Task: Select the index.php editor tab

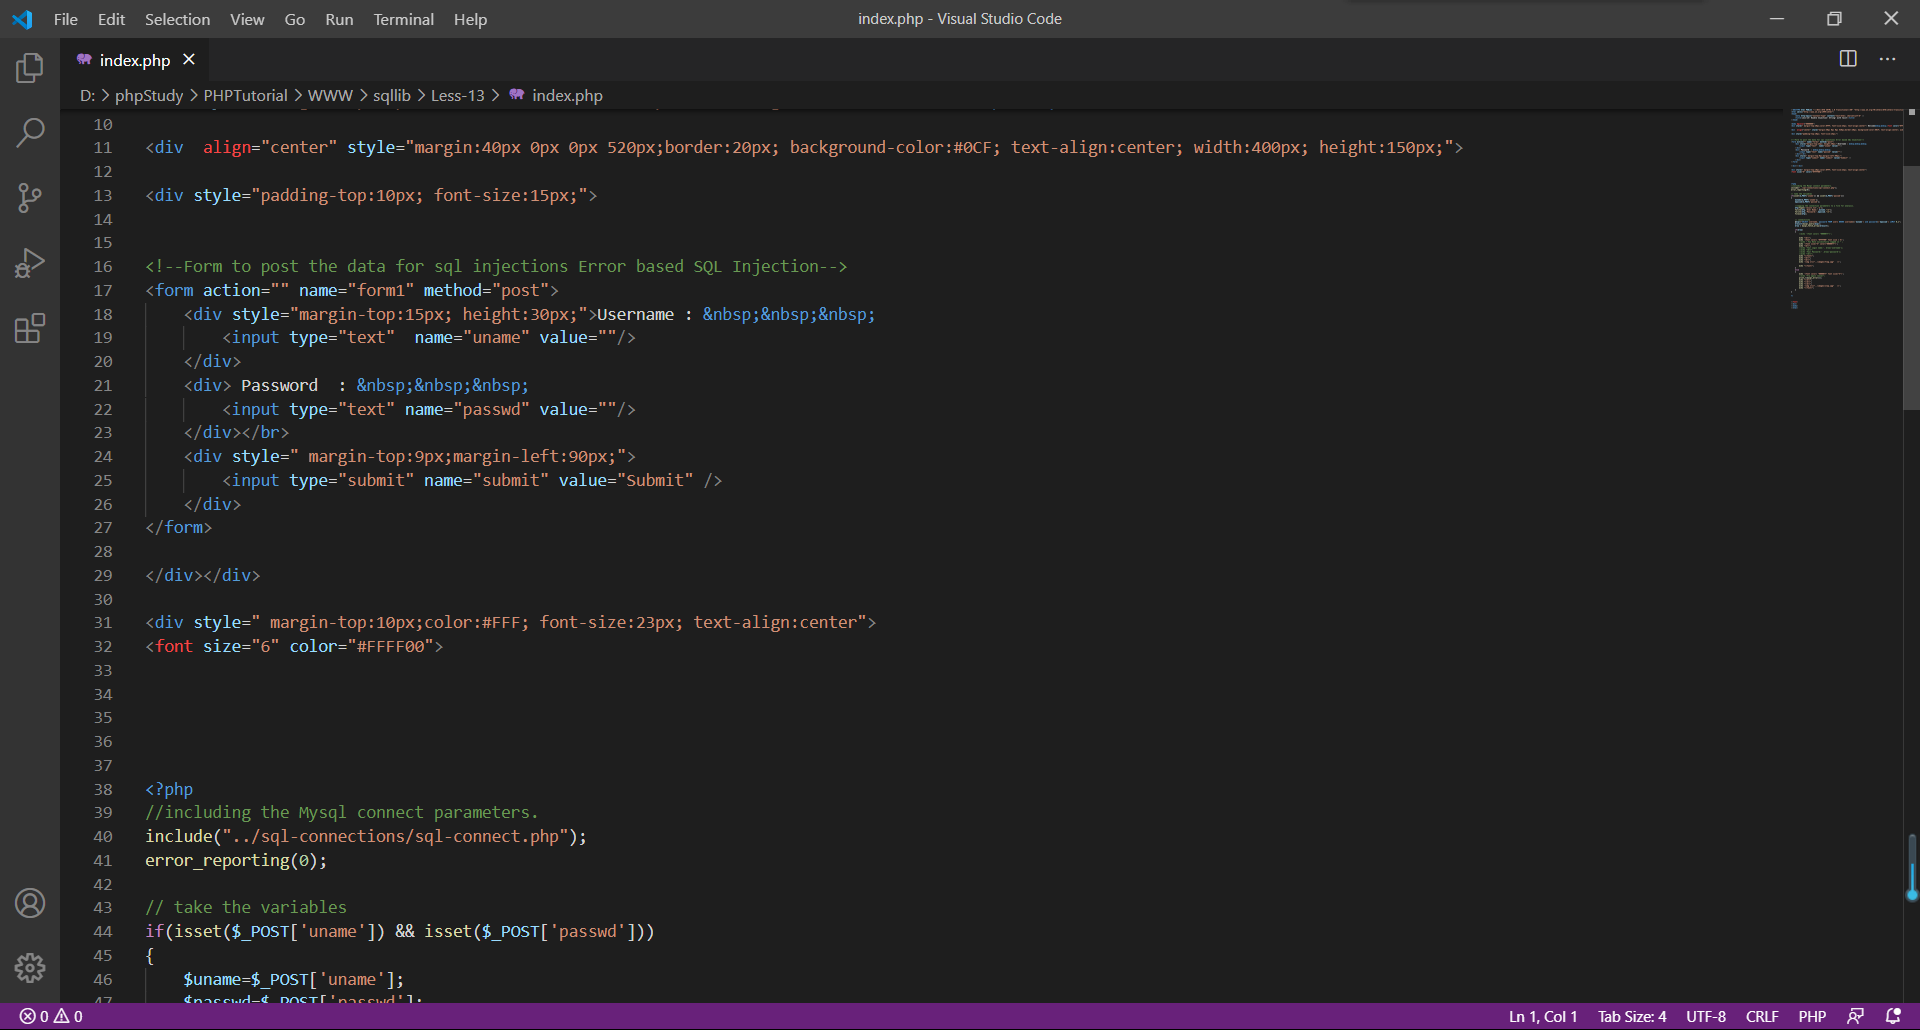Action: [134, 60]
